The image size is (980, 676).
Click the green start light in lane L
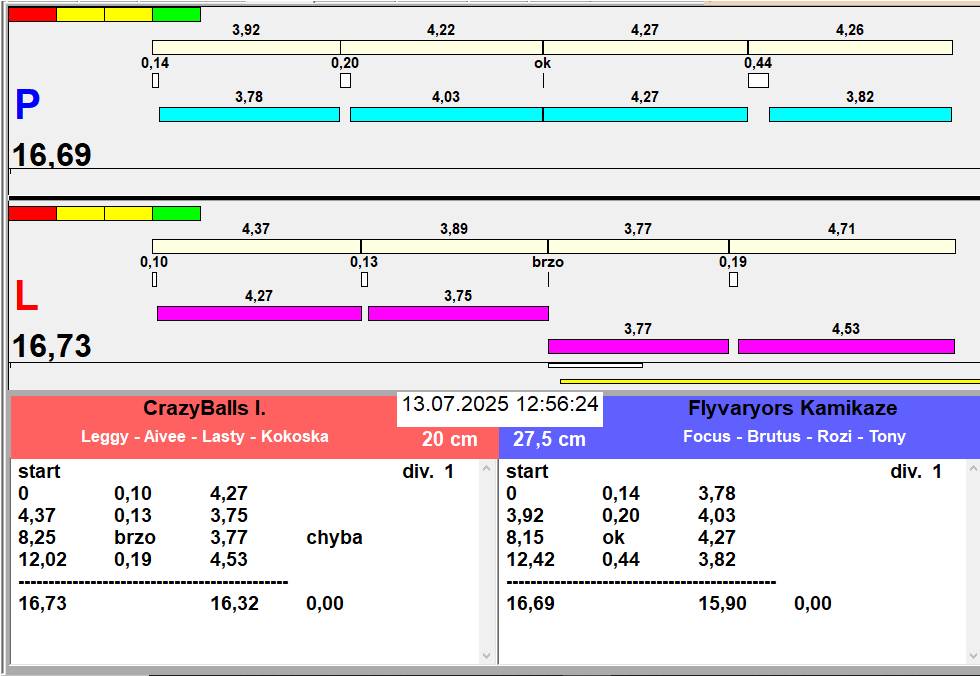tap(176, 213)
